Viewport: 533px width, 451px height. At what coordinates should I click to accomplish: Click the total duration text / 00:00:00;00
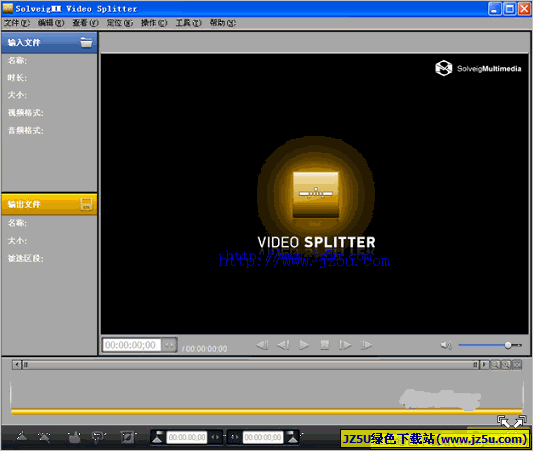click(x=205, y=349)
